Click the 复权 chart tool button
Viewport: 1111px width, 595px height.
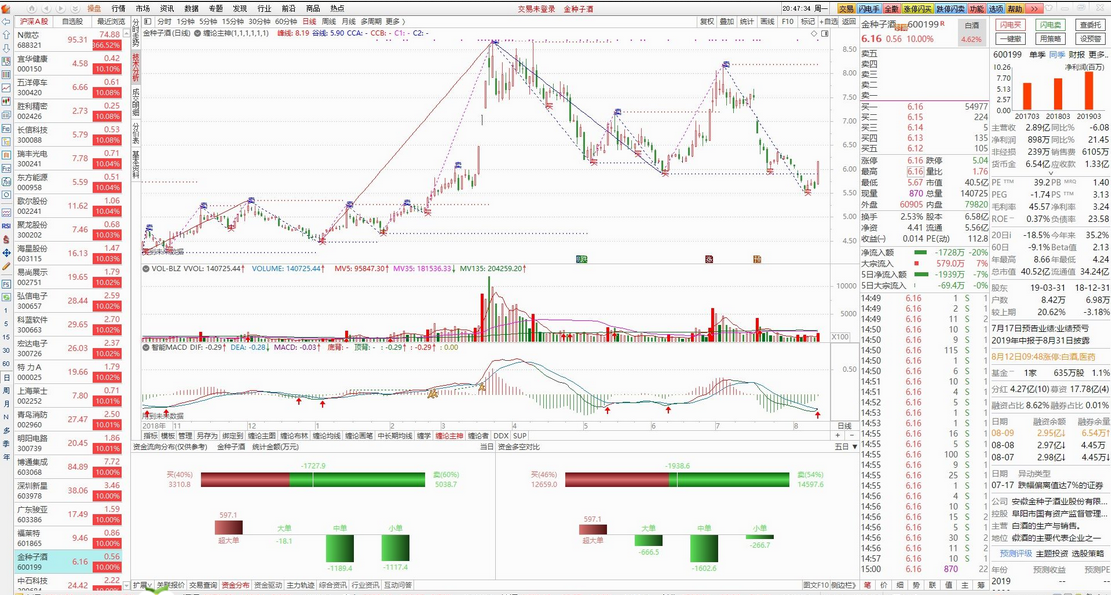[x=707, y=21]
